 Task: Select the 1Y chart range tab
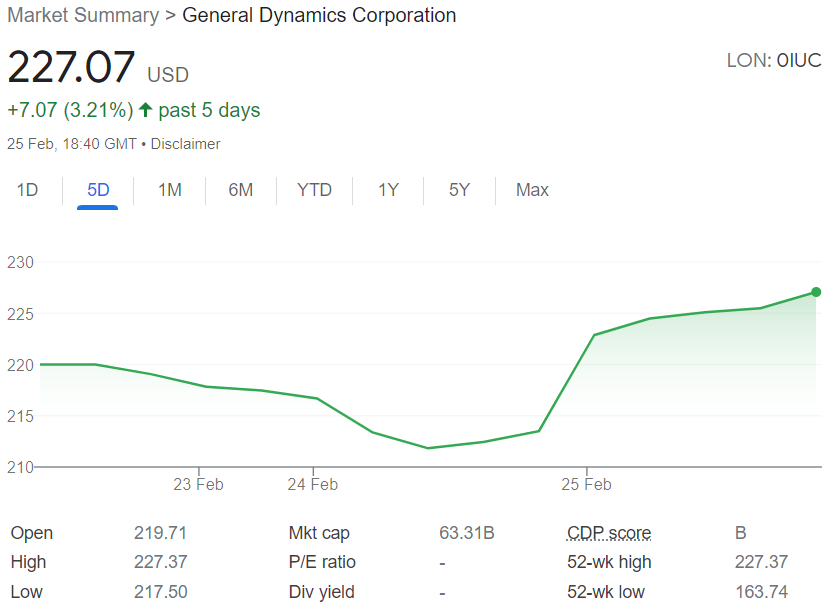click(x=388, y=189)
